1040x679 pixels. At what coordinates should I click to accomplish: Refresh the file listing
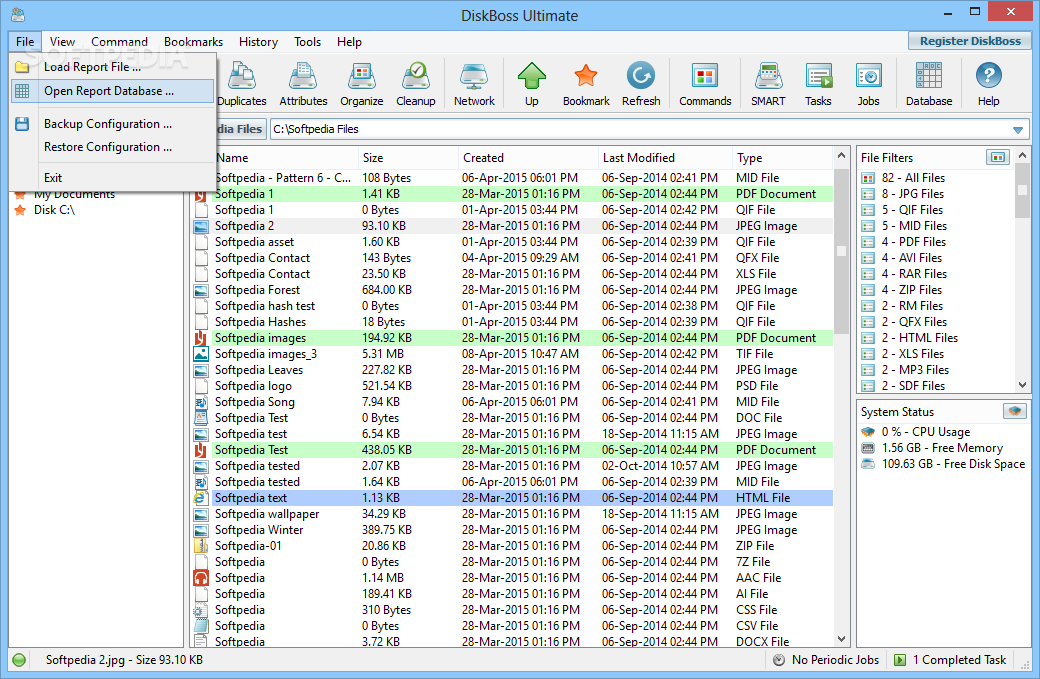click(641, 84)
